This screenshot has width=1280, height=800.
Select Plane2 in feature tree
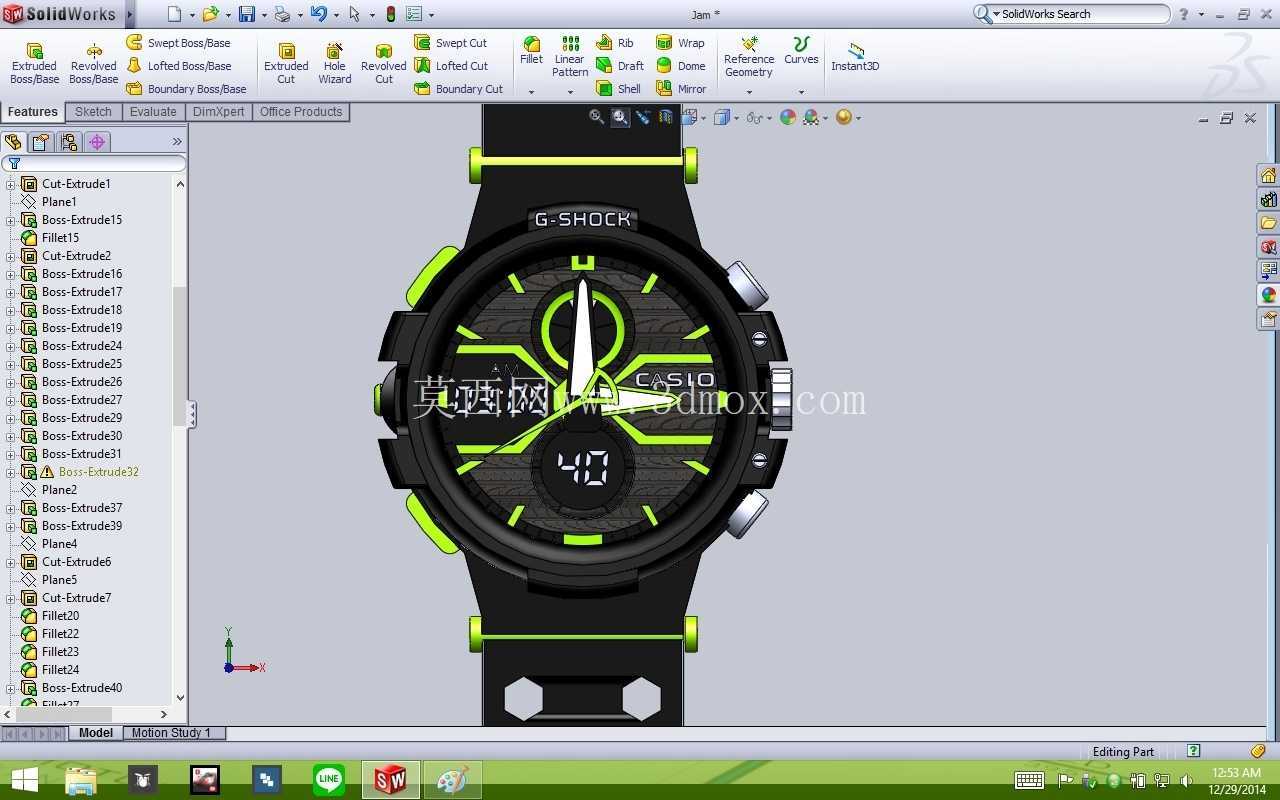[59, 490]
